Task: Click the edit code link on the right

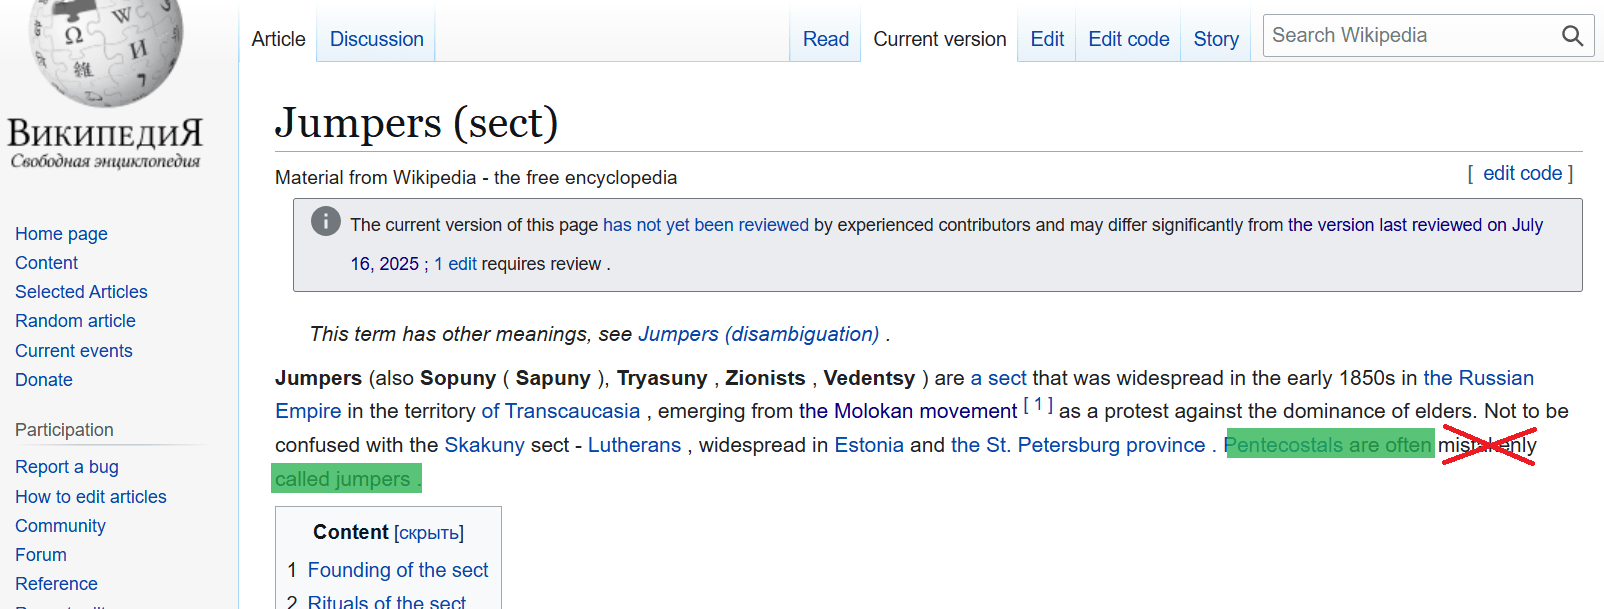Action: (1522, 173)
